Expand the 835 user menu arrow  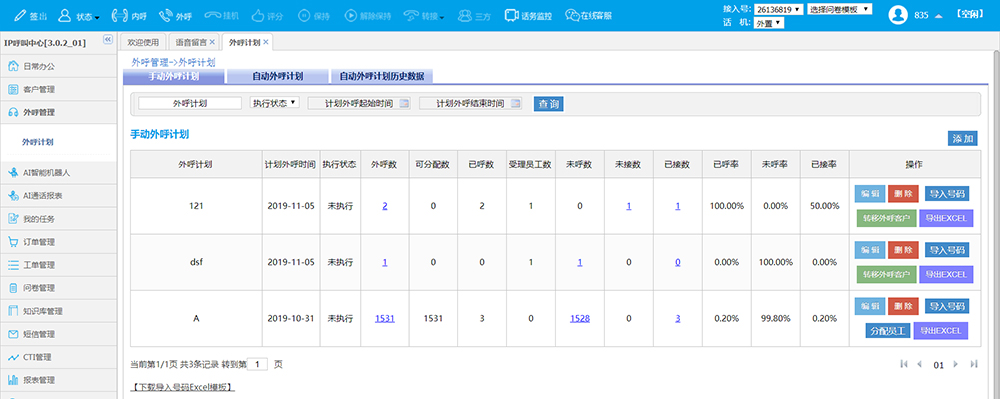(x=939, y=16)
